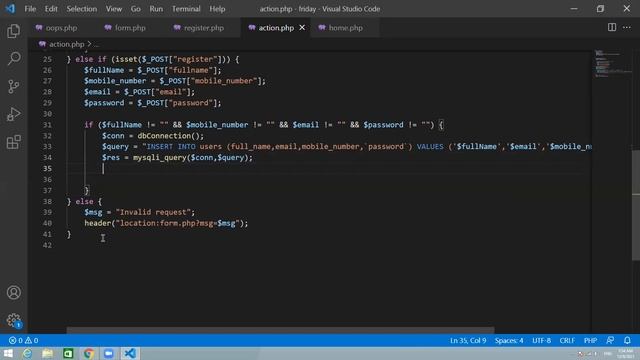
Task: Open the Edit menu
Action: click(51, 9)
